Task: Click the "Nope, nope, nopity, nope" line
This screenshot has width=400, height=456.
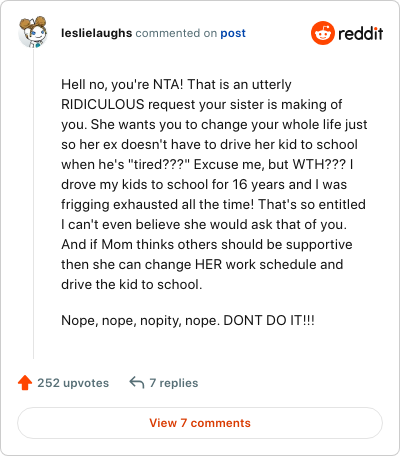Action: pyautogui.click(x=140, y=320)
